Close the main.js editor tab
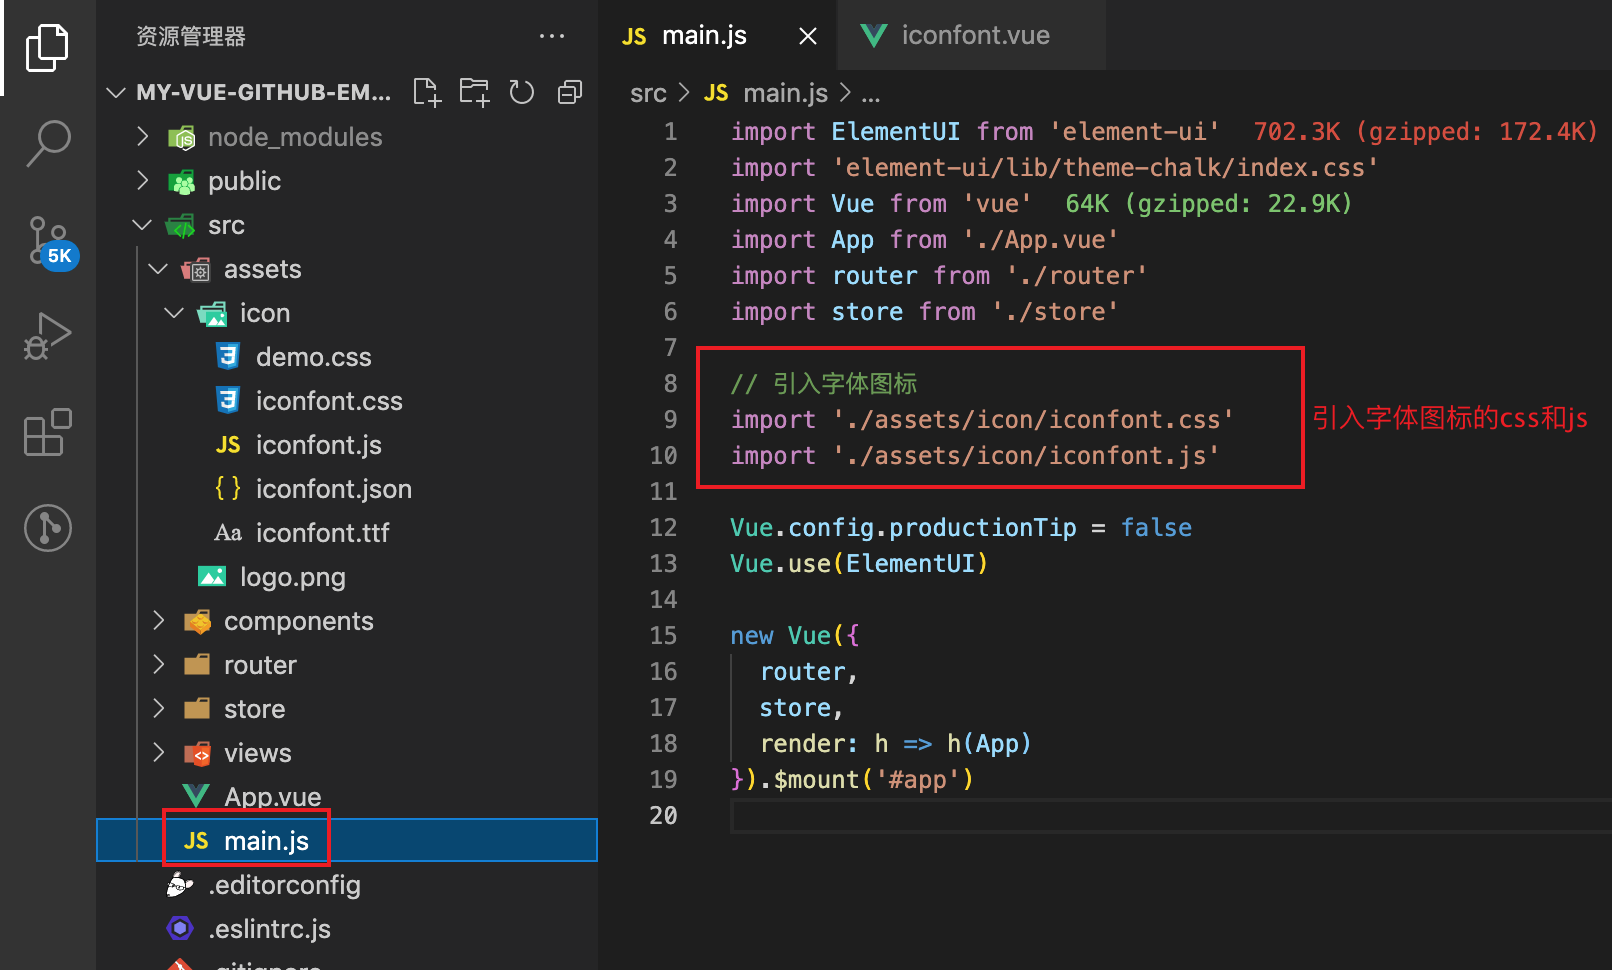1612x970 pixels. [808, 36]
